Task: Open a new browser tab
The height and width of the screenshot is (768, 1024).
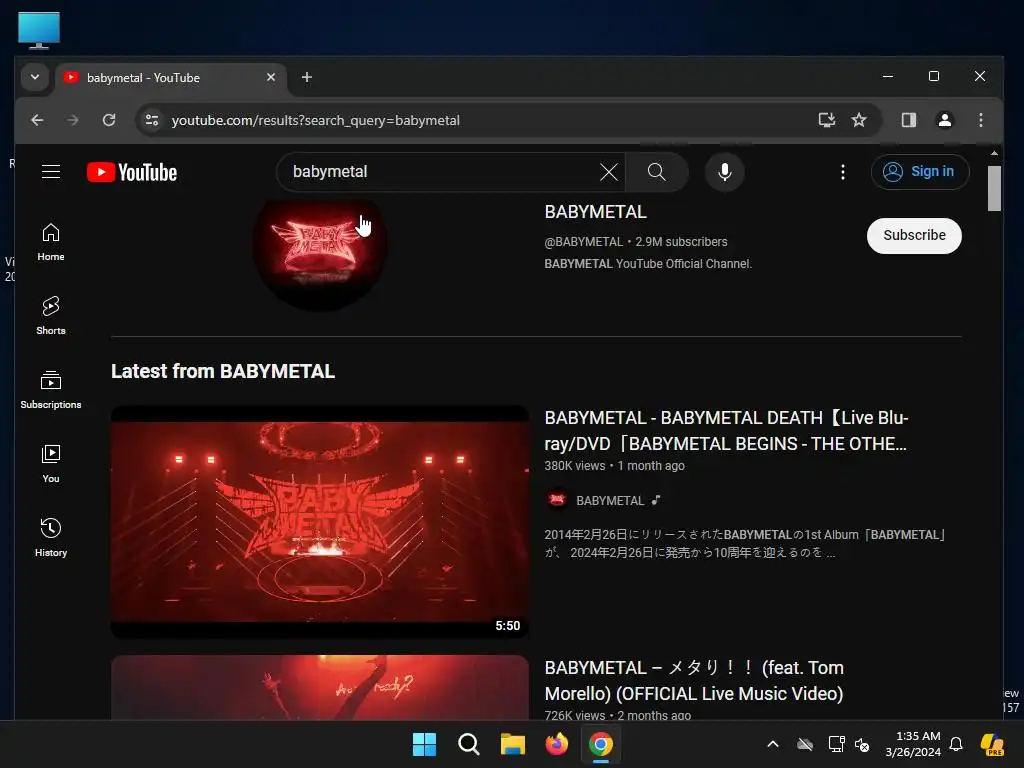Action: (x=306, y=77)
